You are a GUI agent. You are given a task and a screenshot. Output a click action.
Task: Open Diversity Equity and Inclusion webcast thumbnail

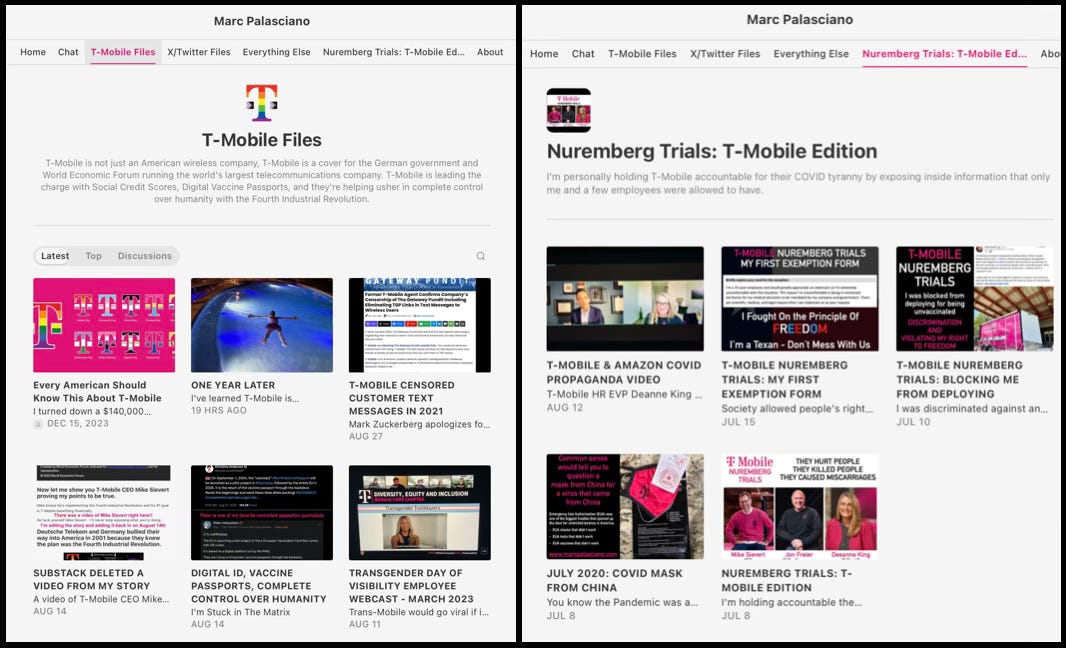pyautogui.click(x=419, y=513)
